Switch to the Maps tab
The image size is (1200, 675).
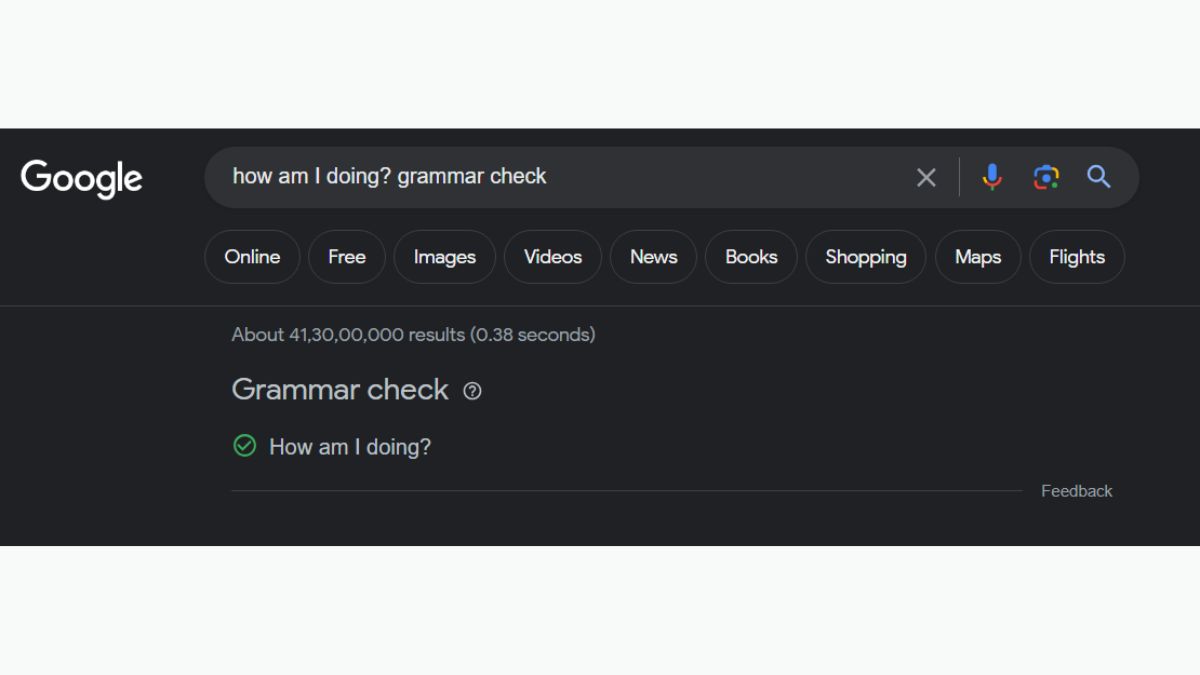coord(977,257)
